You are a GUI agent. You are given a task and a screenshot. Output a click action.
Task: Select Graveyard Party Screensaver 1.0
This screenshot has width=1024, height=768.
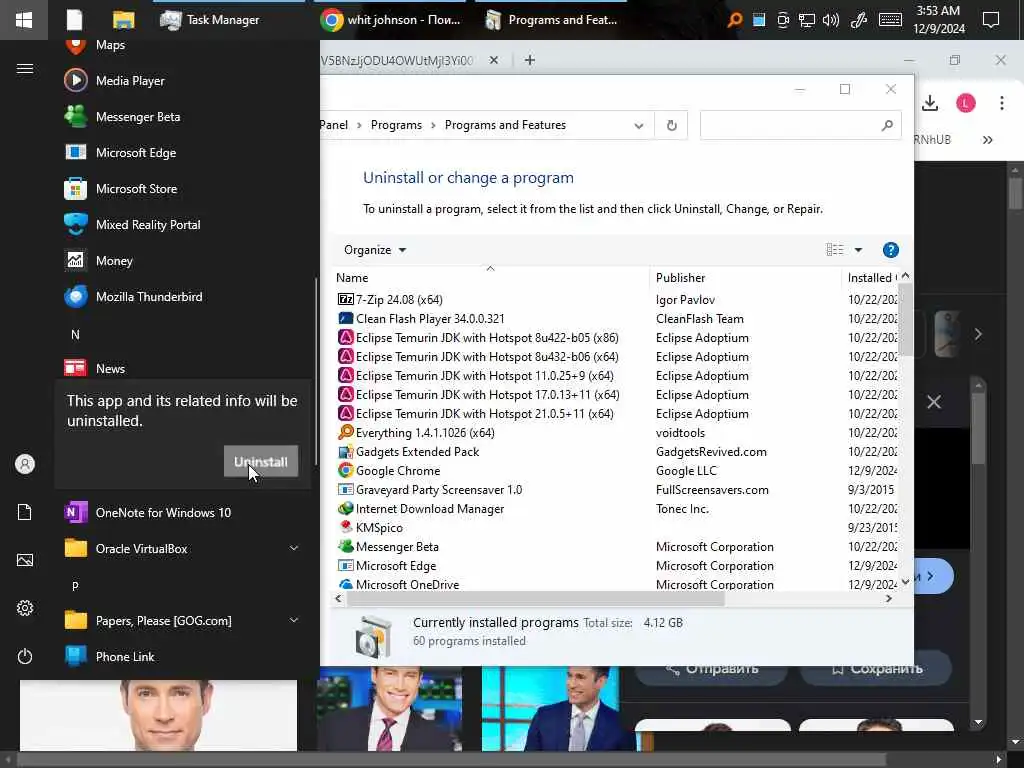pyautogui.click(x=439, y=490)
